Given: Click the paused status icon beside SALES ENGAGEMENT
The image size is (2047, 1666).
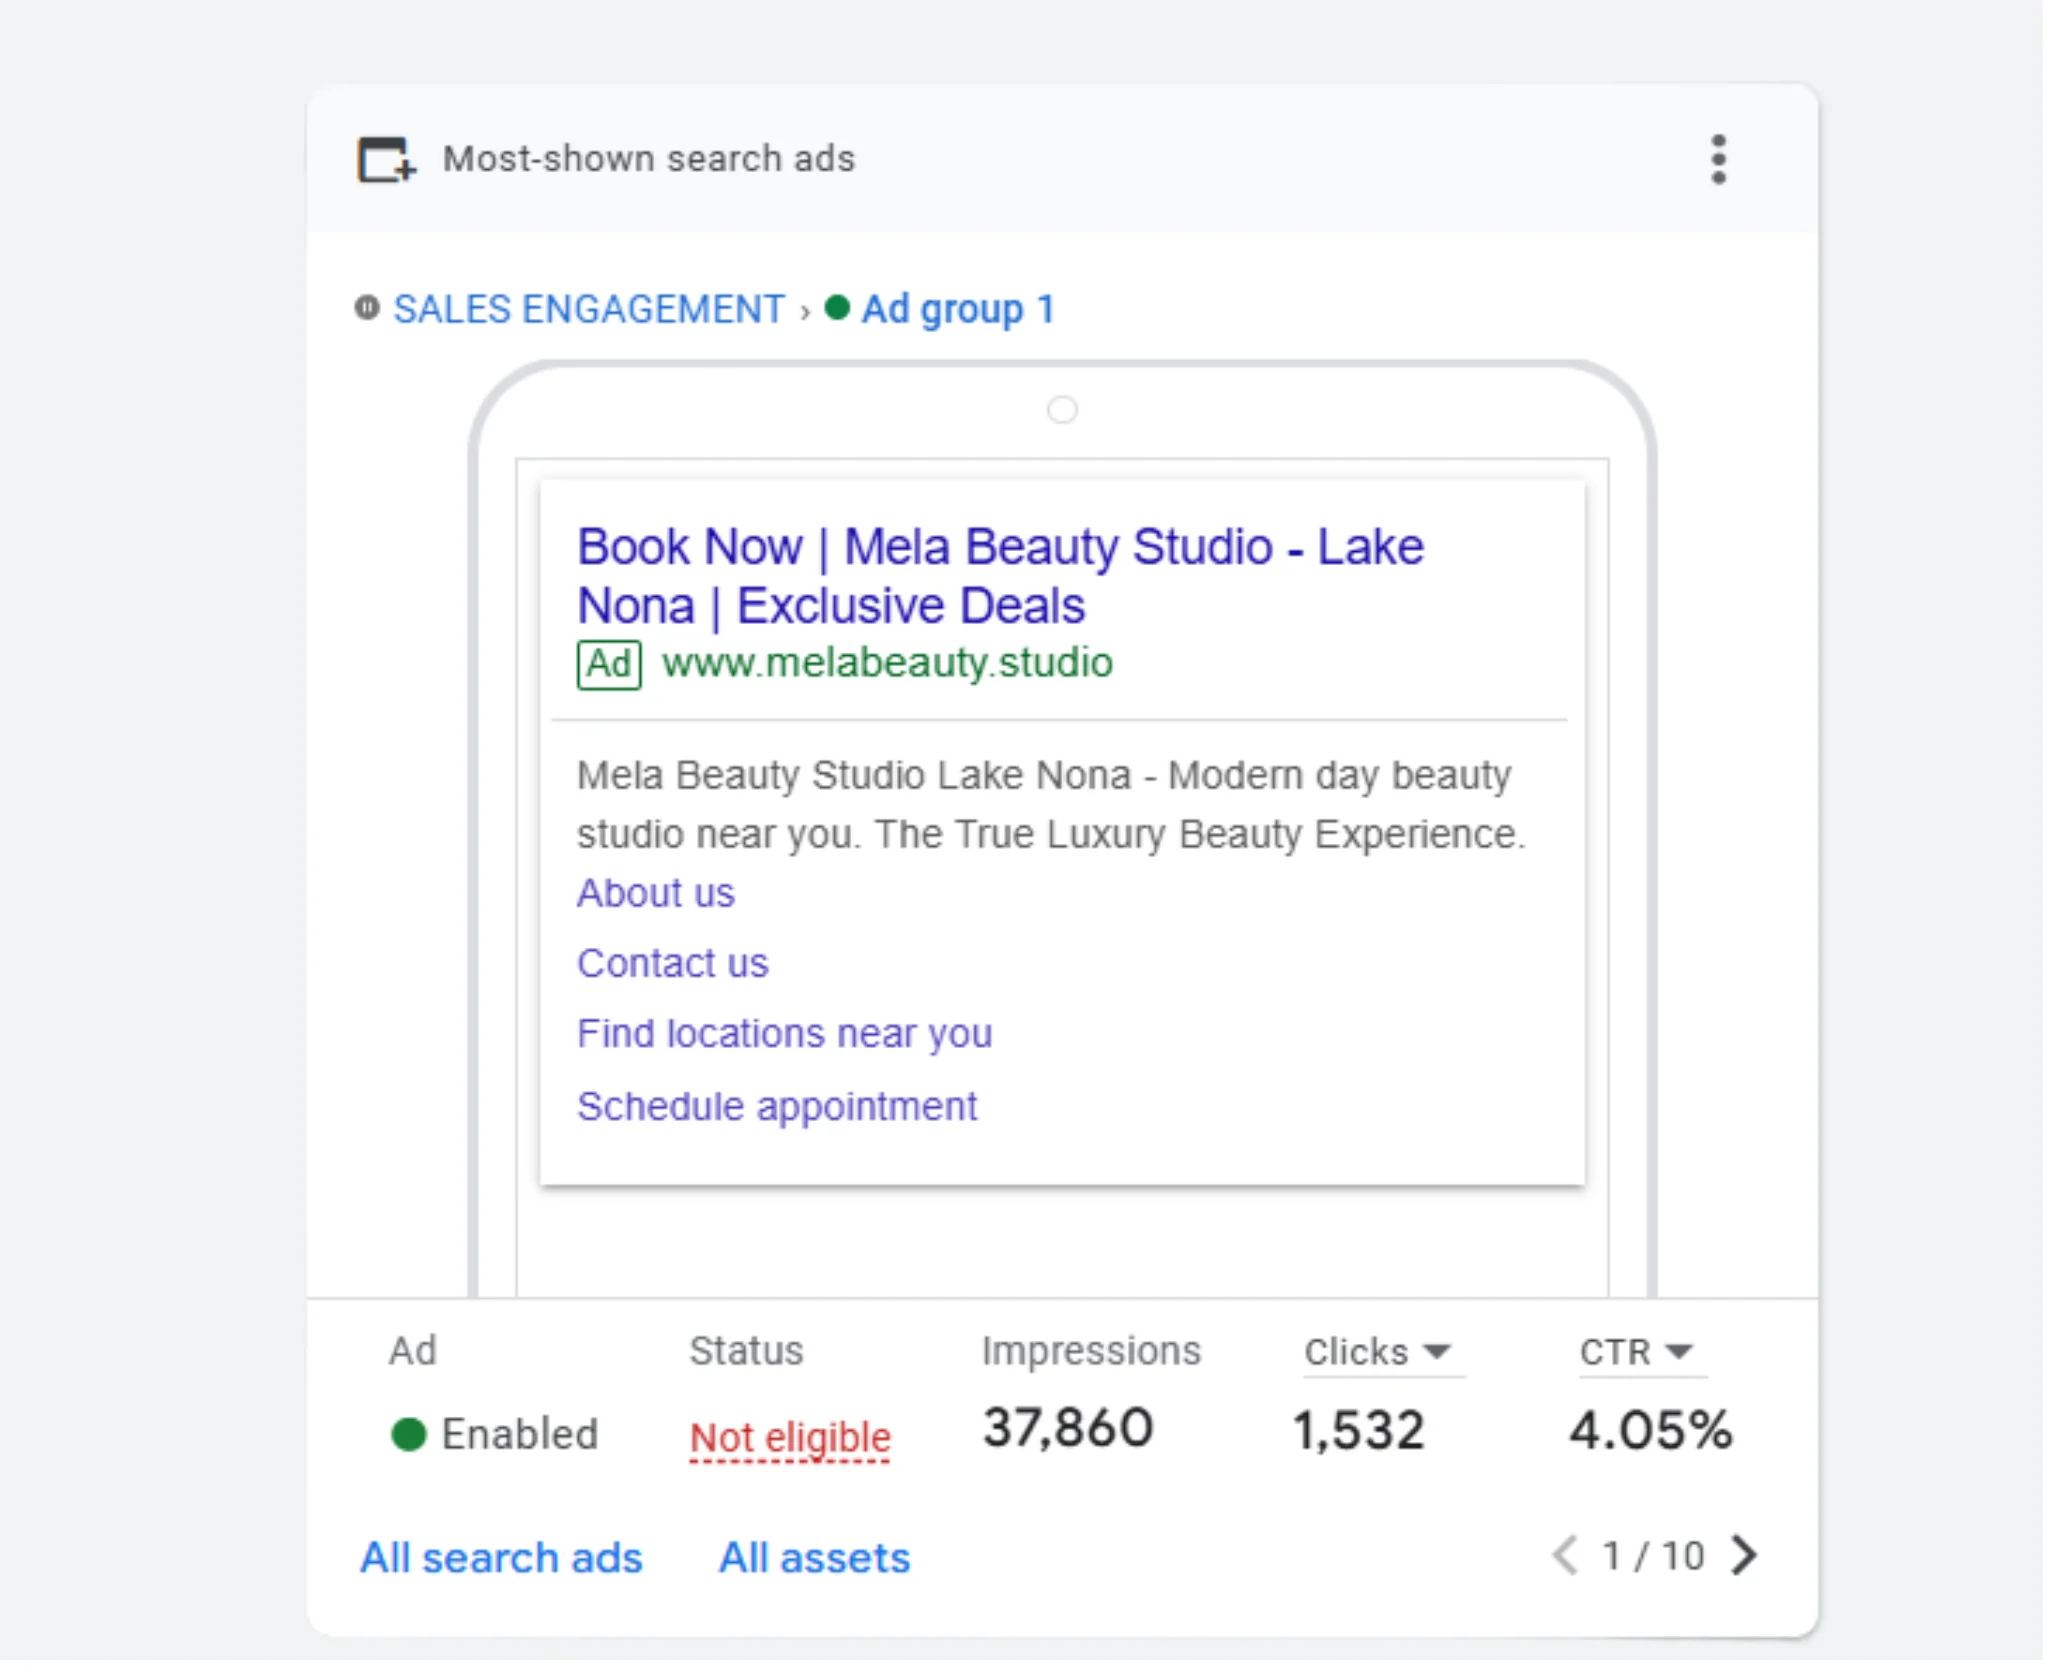Looking at the screenshot, I should click(x=367, y=308).
